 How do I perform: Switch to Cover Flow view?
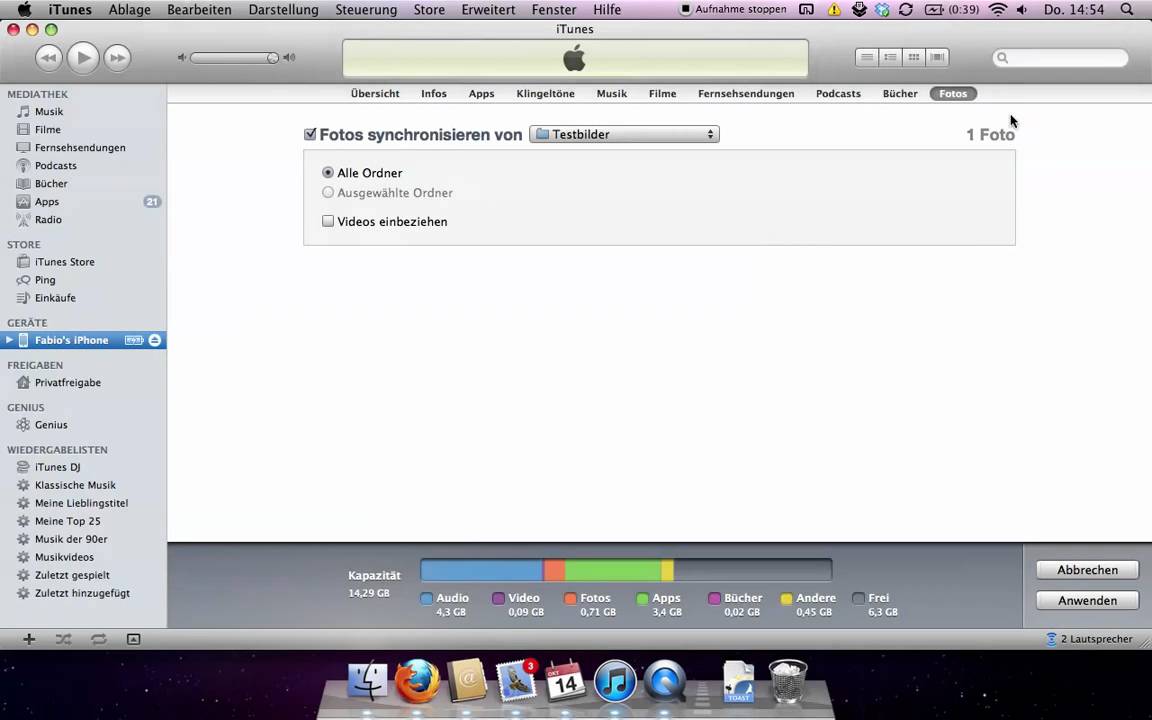point(937,57)
